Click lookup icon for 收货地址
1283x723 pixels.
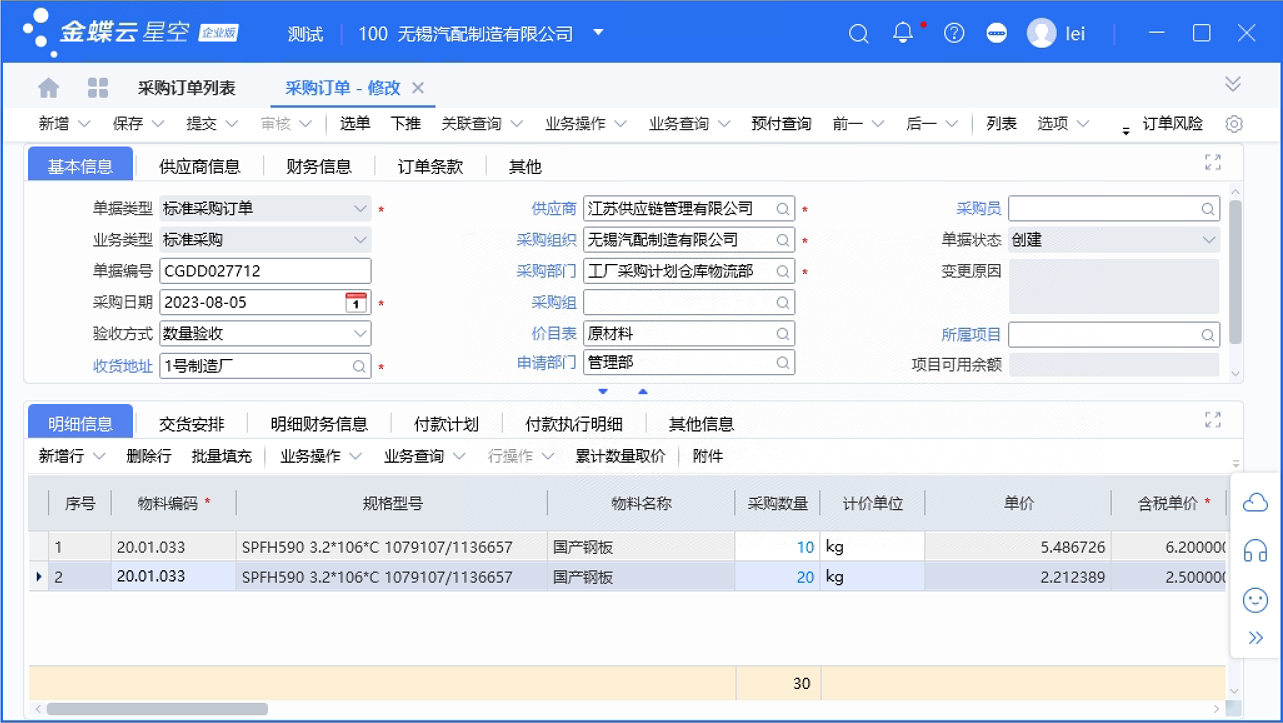359,366
